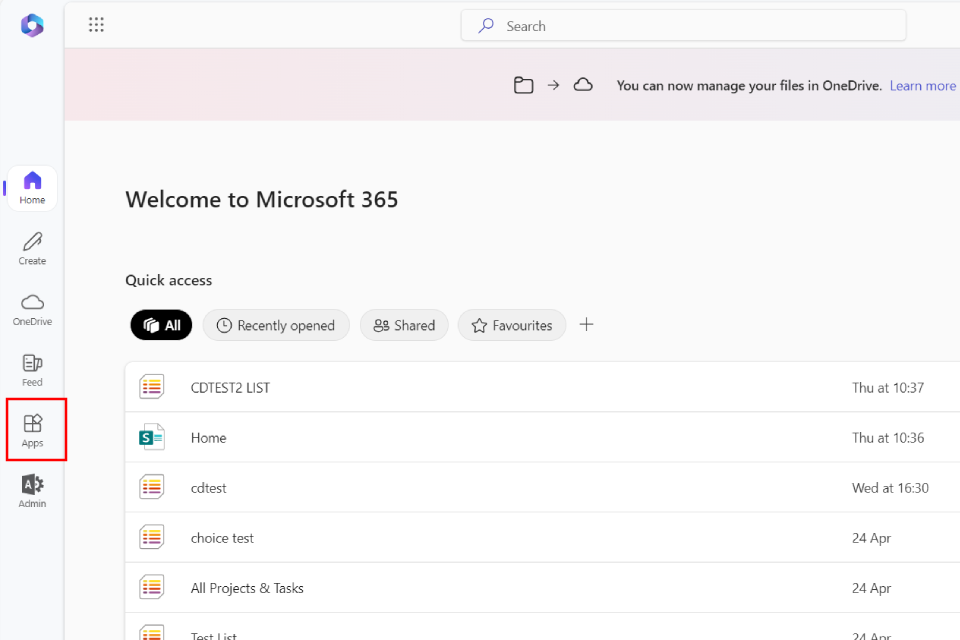The image size is (960, 640).
Task: Filter by Favourites
Action: 512,325
